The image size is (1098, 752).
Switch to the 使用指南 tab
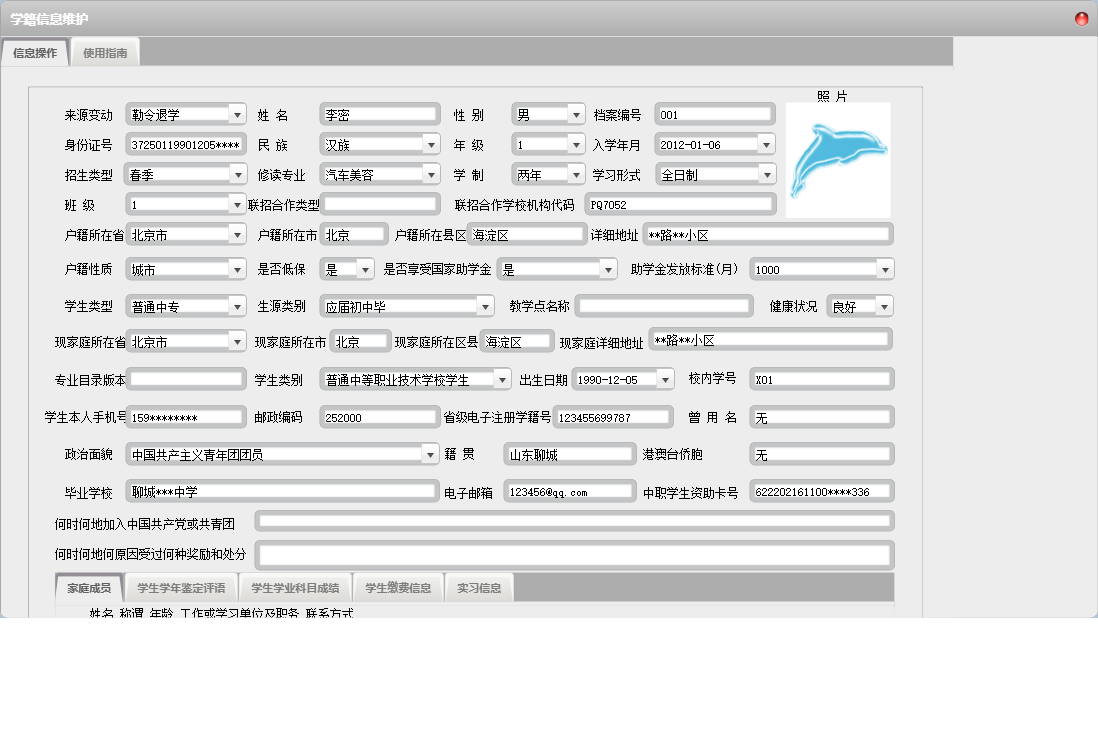pos(105,54)
